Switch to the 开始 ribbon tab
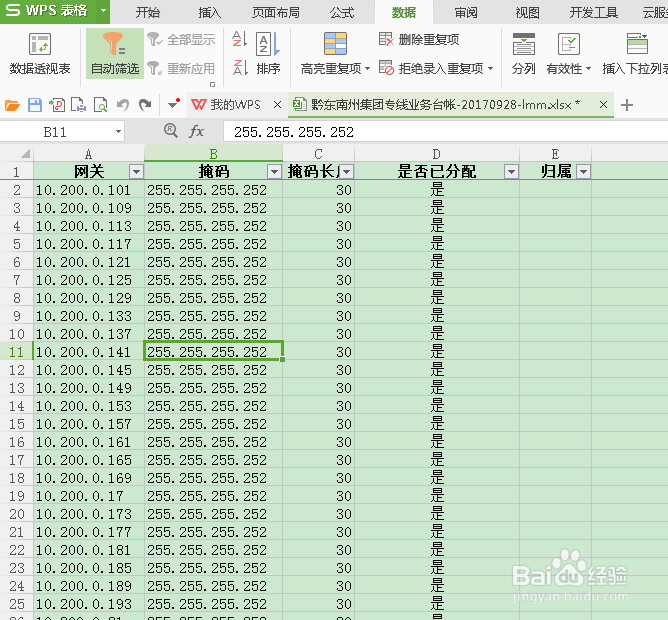 pos(147,12)
